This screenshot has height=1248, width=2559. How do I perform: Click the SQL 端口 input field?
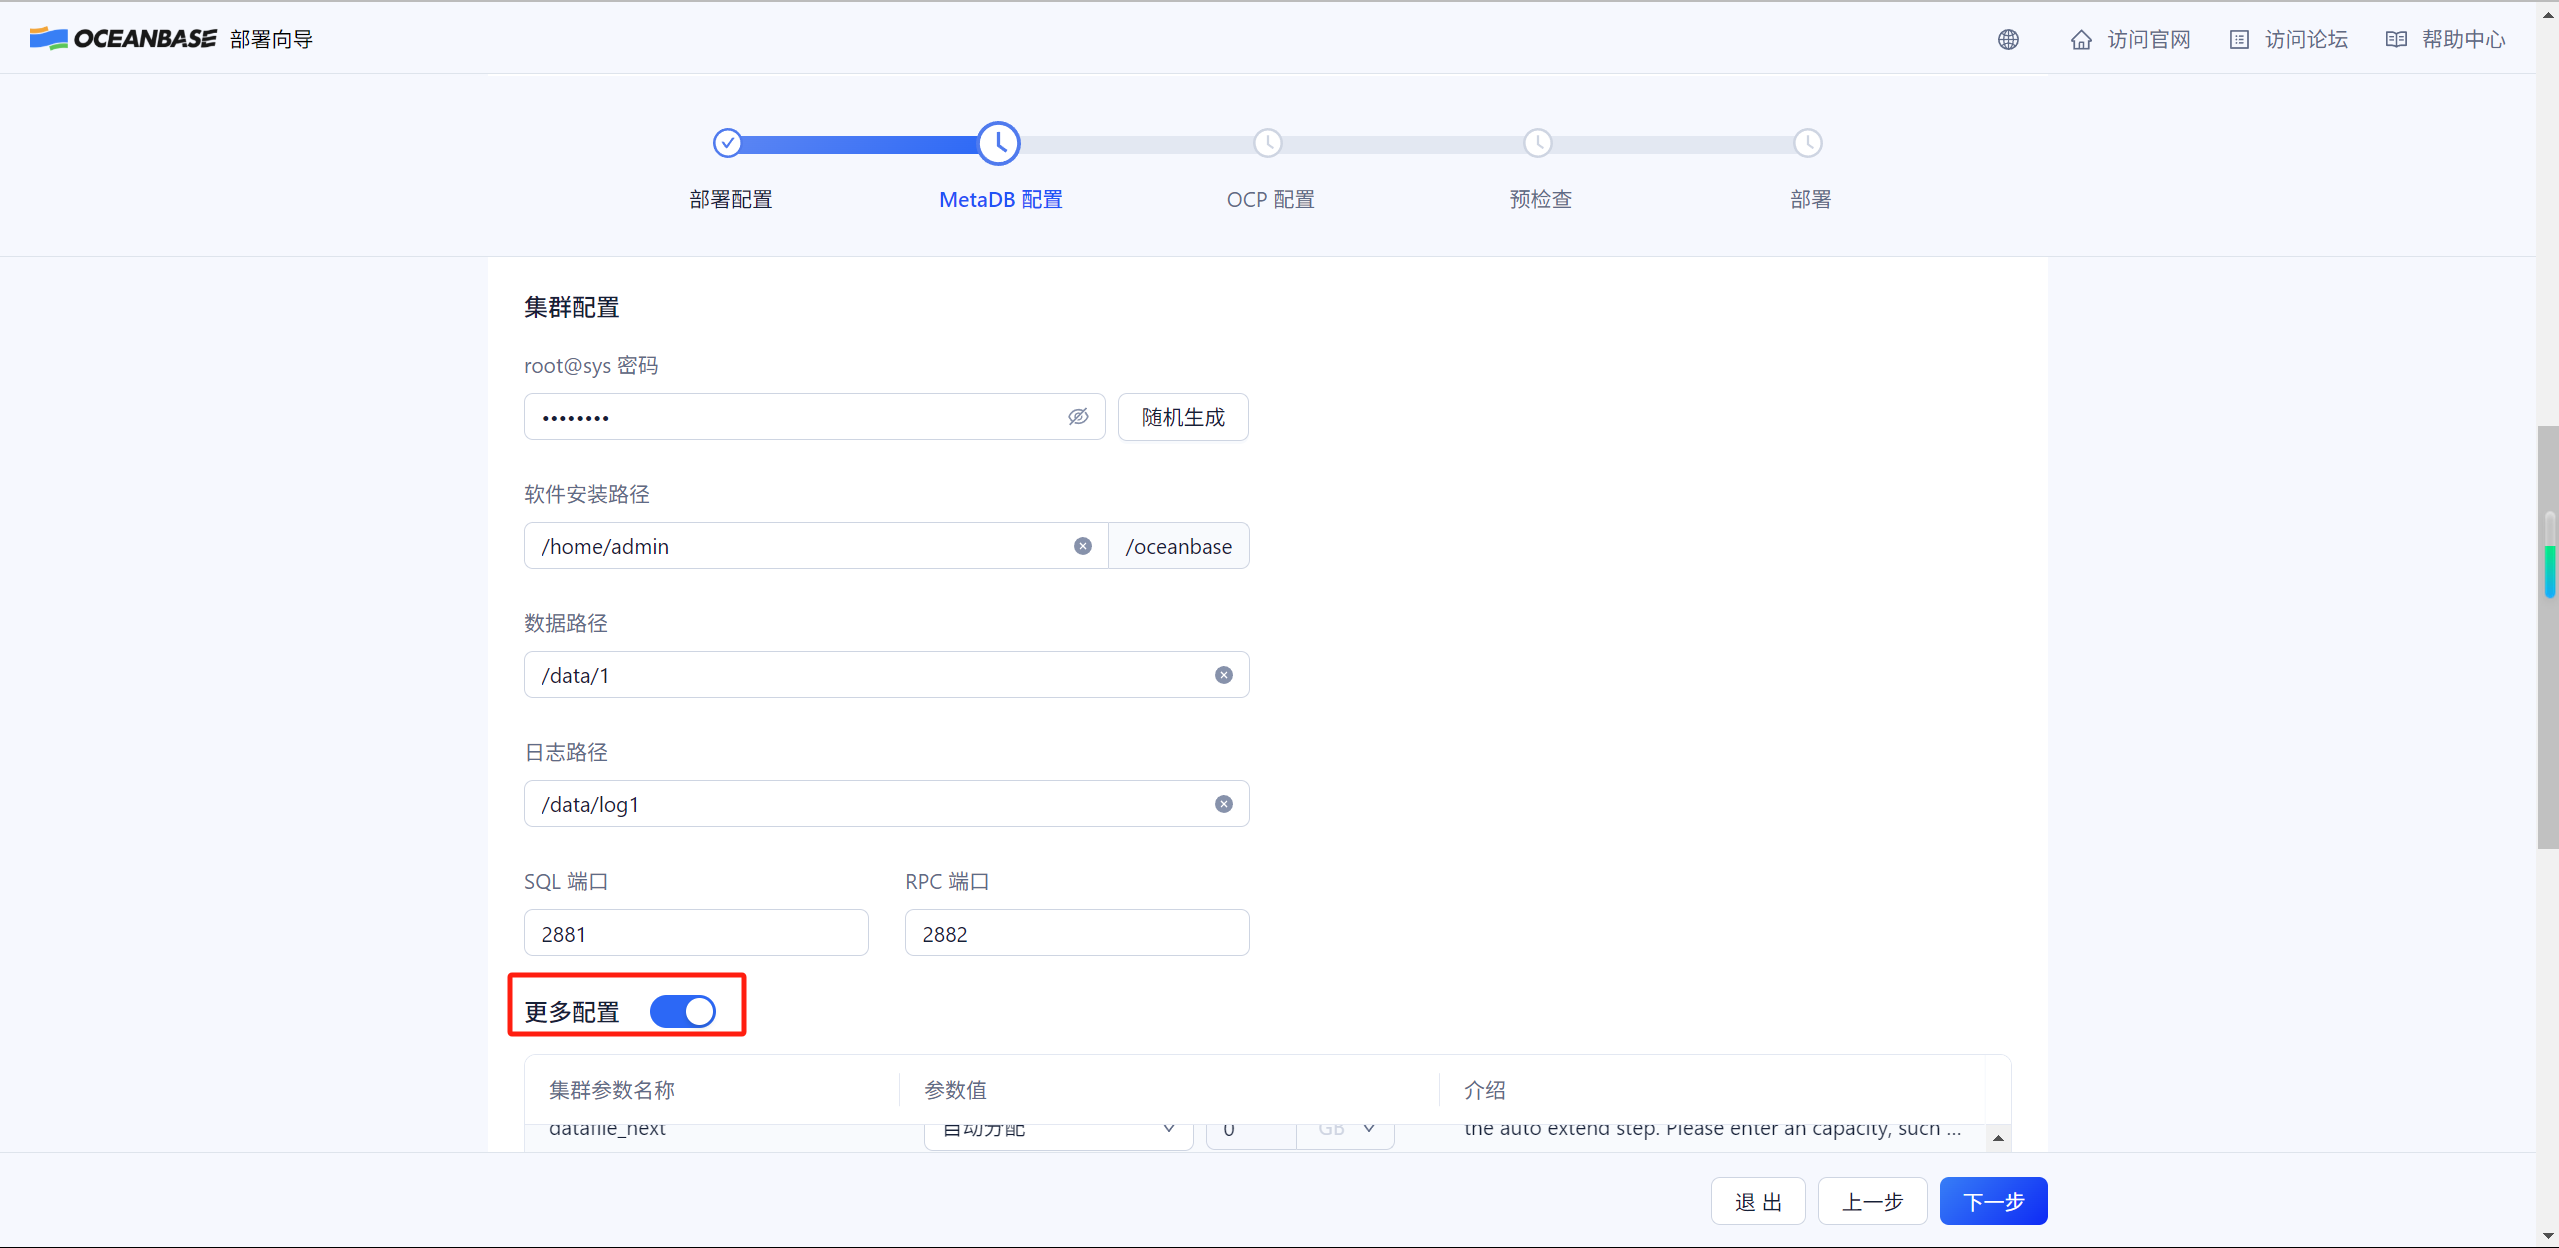[696, 933]
